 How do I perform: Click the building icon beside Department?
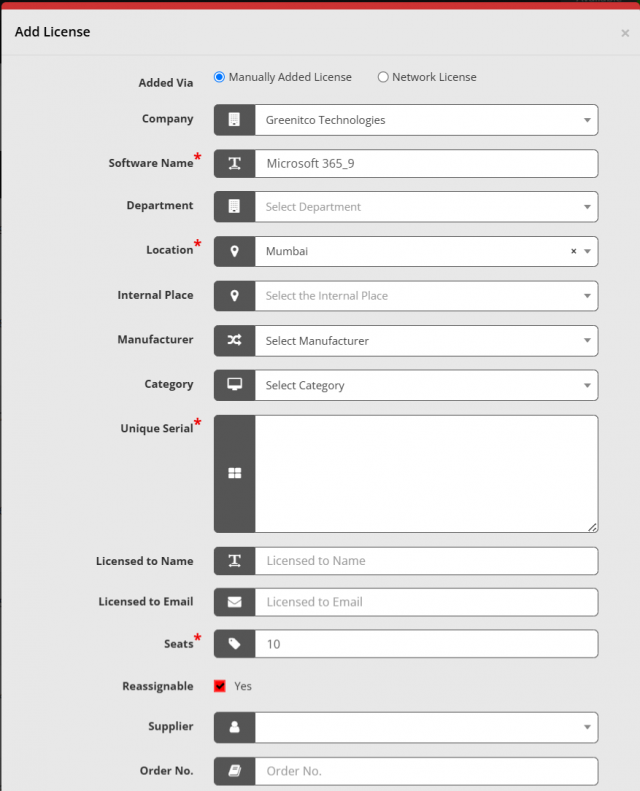point(234,206)
